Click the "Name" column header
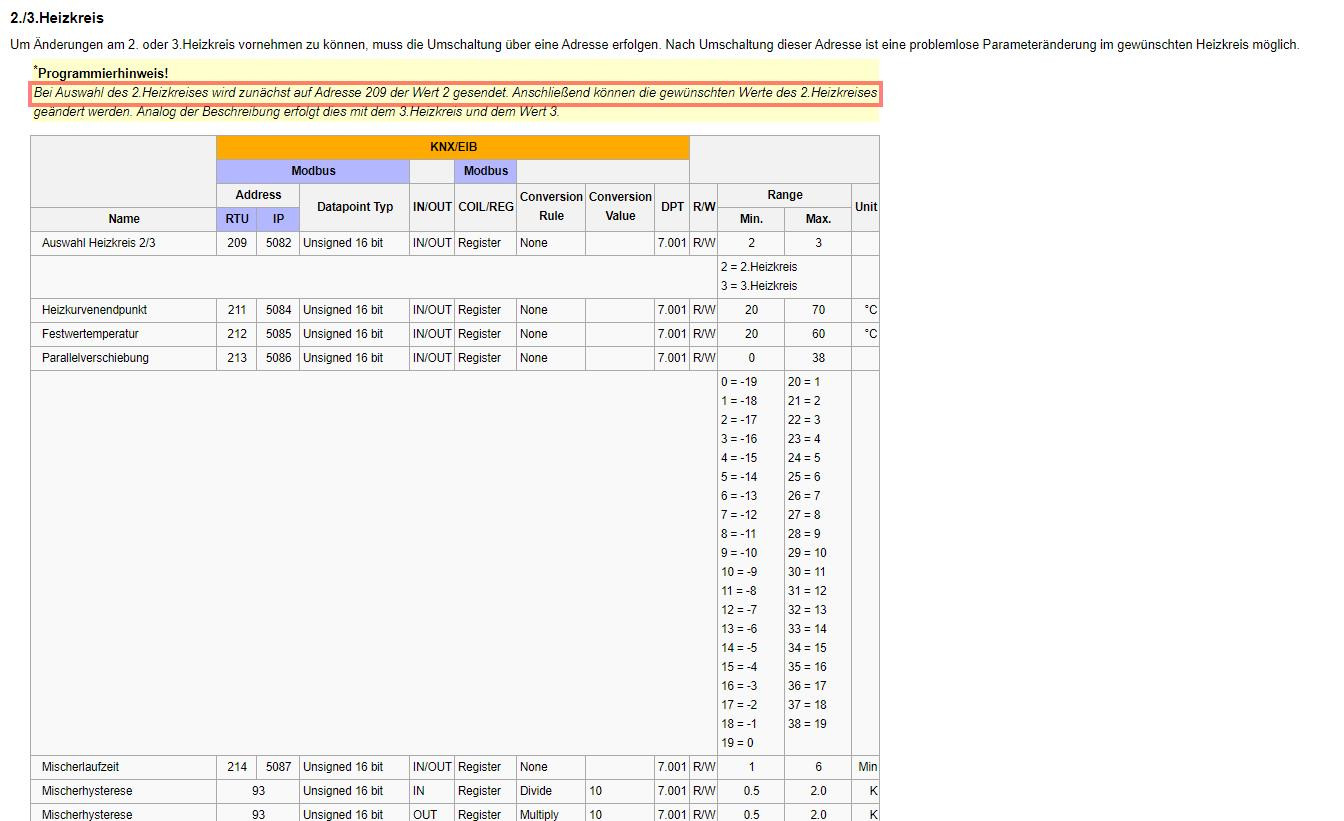Viewport: 1344px width, 821px height. click(x=124, y=219)
